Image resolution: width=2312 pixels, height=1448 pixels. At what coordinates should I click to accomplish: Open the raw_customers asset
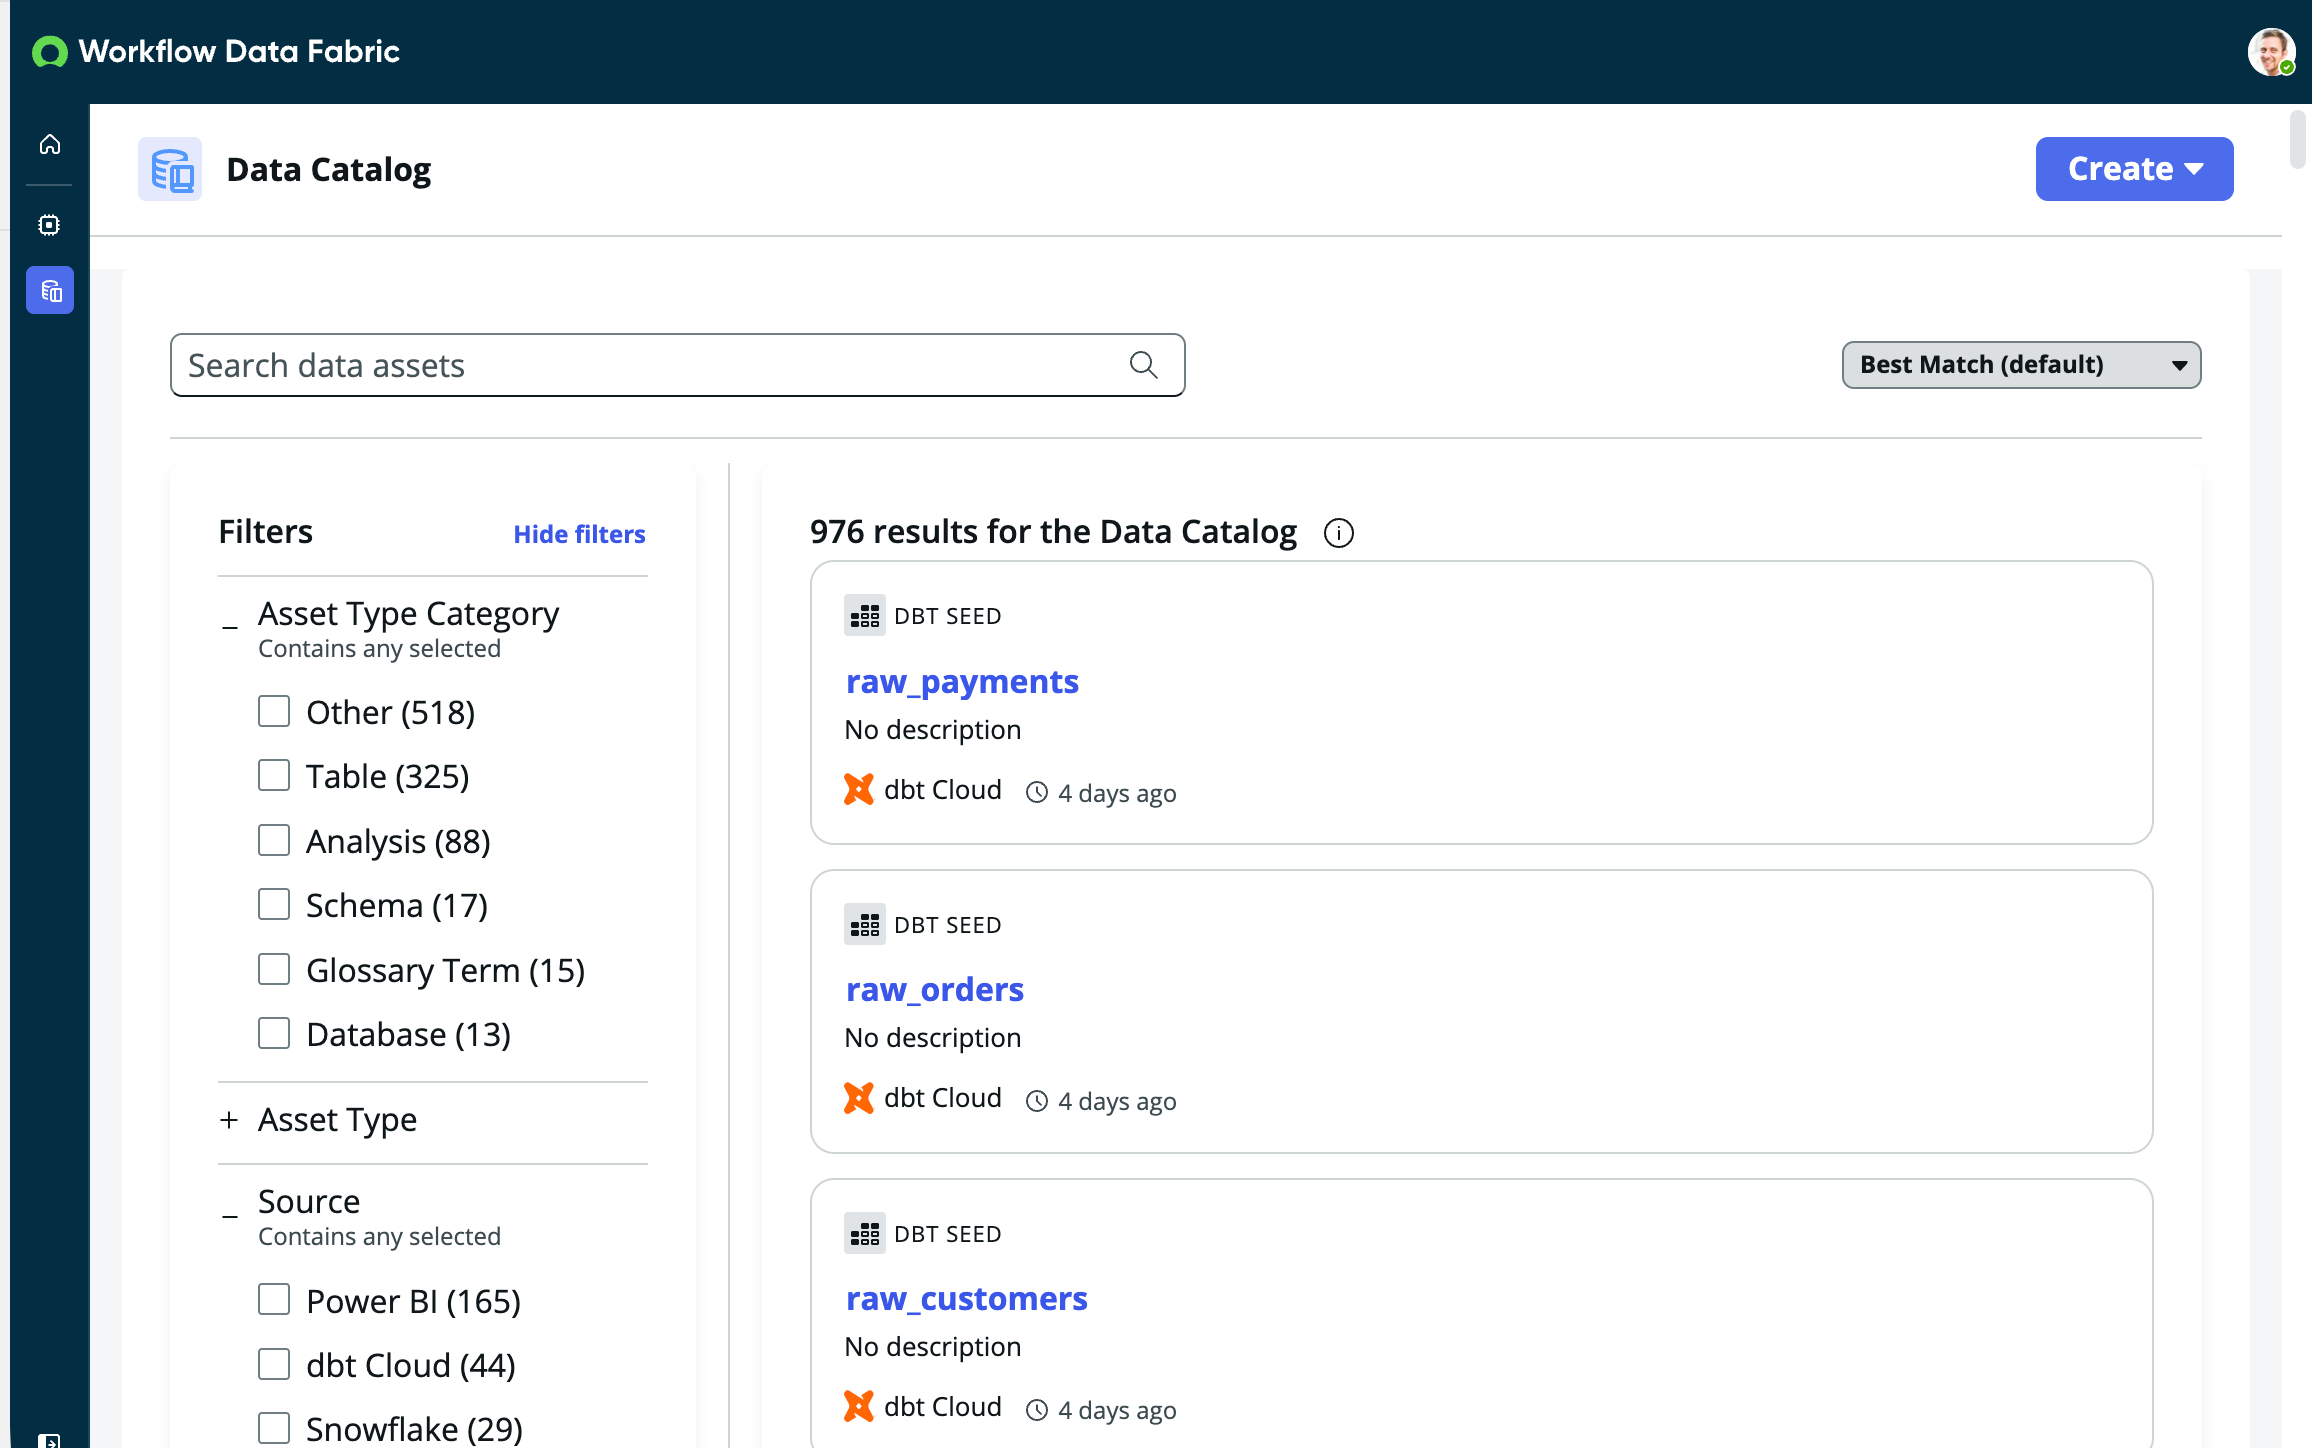pos(967,1299)
